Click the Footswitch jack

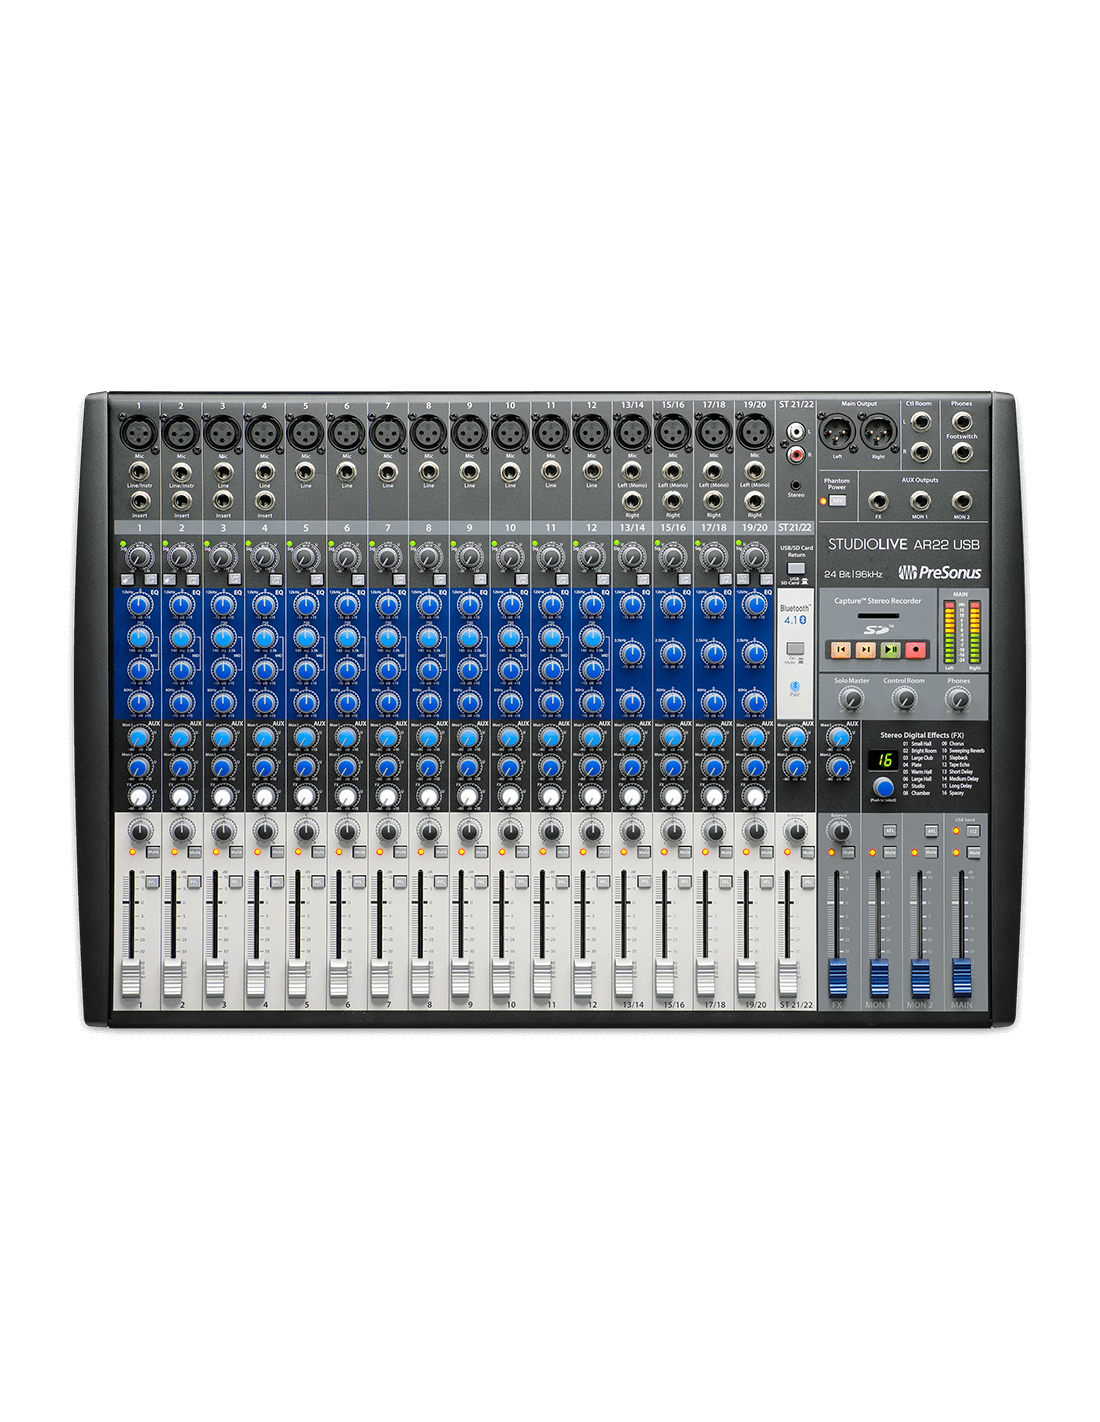coord(962,452)
